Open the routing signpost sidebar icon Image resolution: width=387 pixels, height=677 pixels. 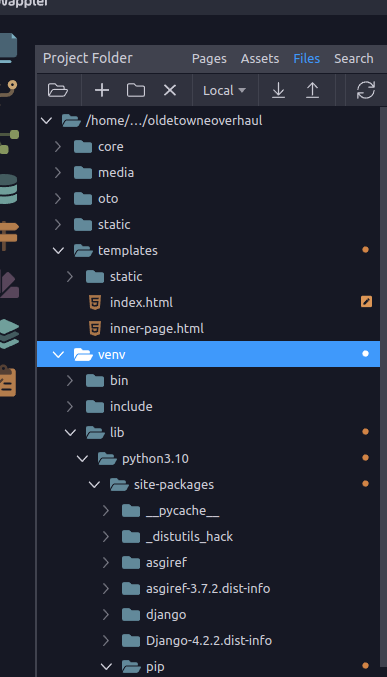[x=9, y=235]
